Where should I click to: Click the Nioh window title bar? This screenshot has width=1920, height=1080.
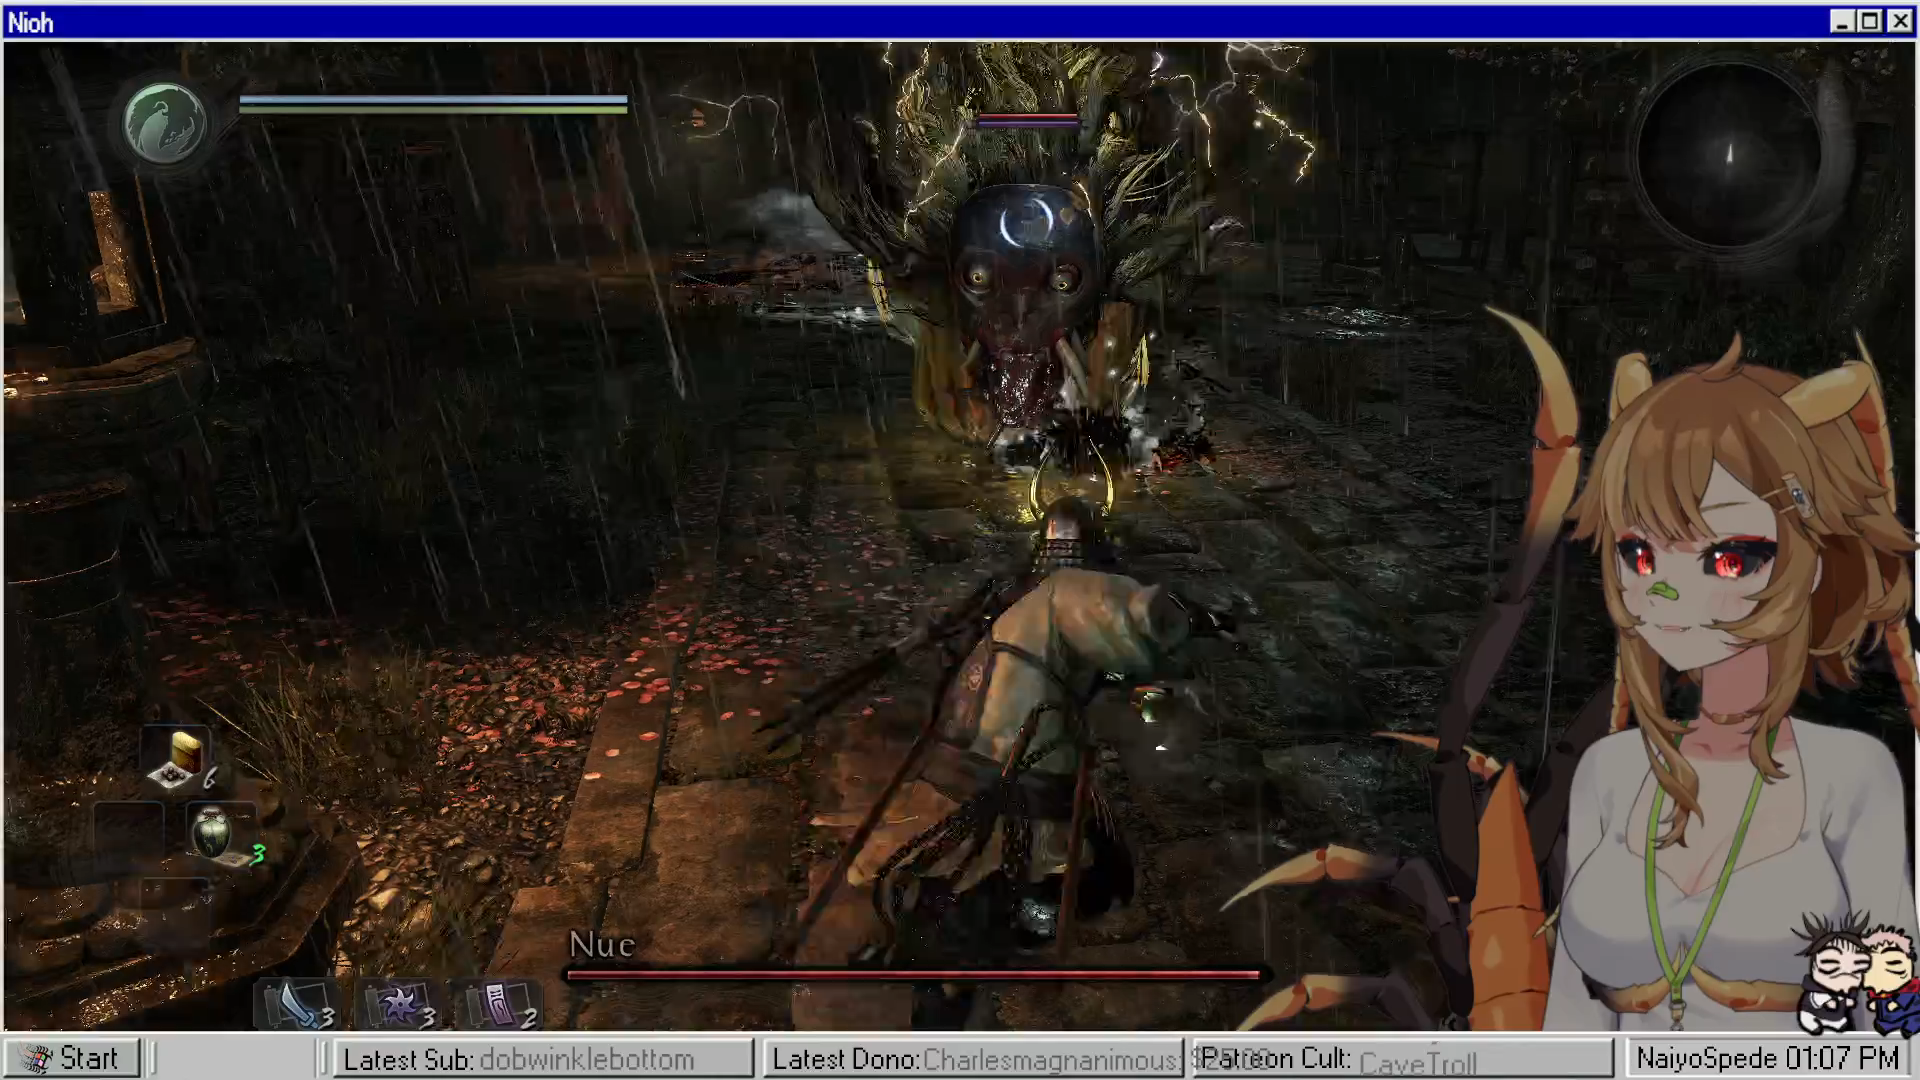900,22
